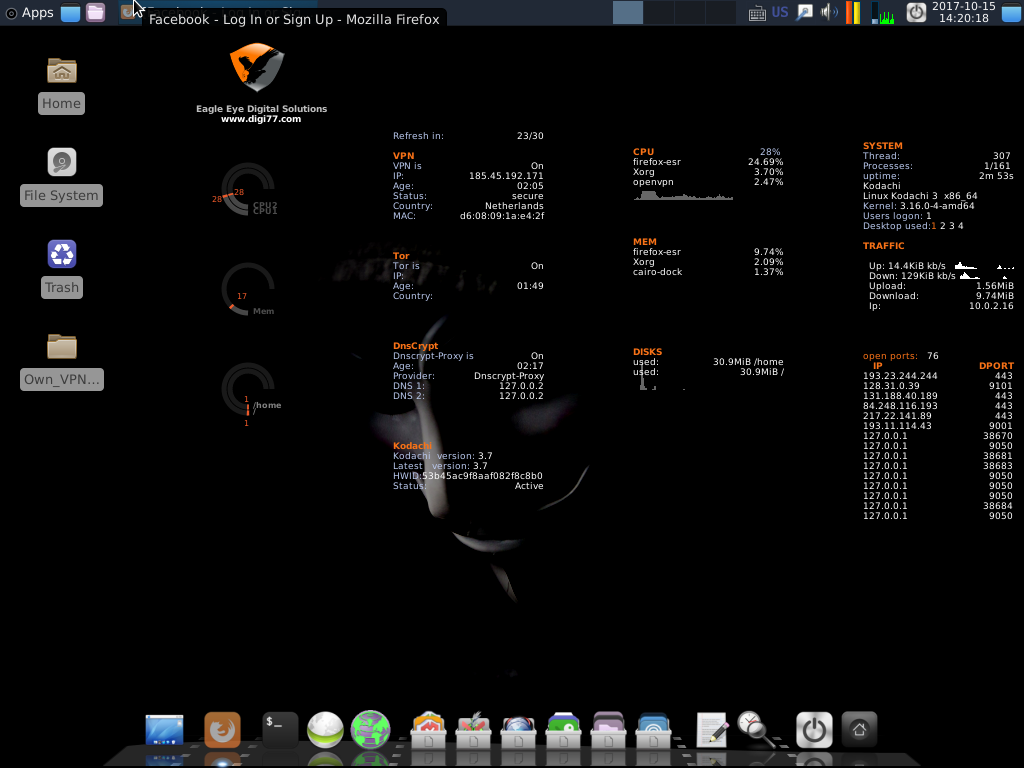Switch to the first workspace in pager

click(628, 12)
